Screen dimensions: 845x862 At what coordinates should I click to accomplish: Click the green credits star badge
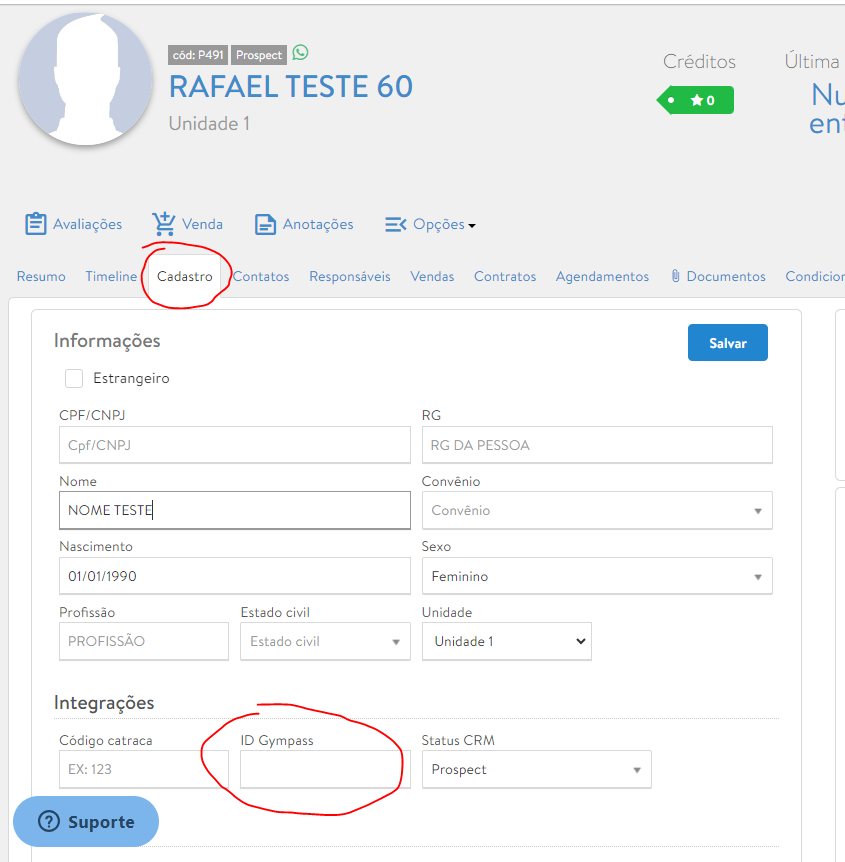pos(696,100)
